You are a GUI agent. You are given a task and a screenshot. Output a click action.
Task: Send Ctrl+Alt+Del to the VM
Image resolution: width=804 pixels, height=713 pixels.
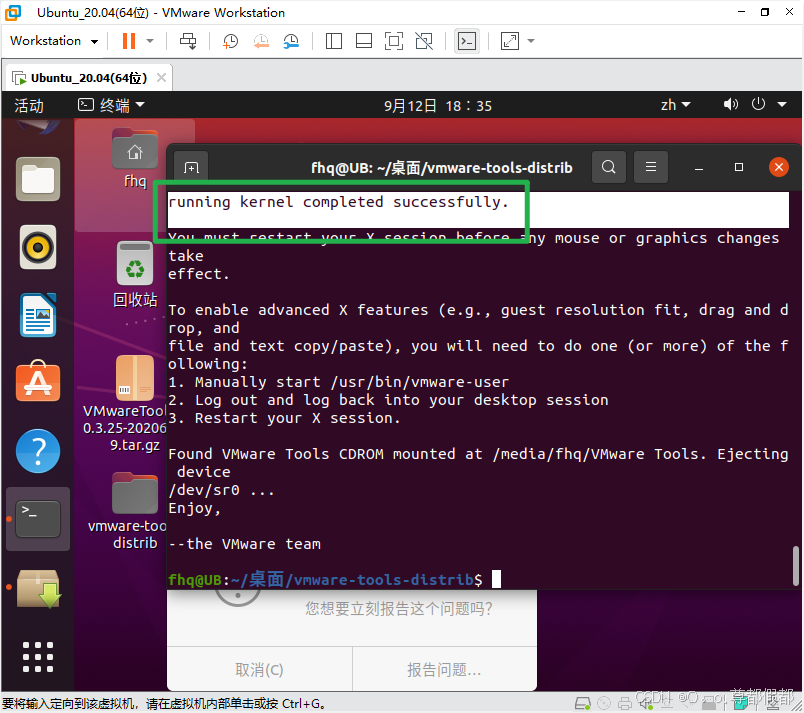point(188,41)
